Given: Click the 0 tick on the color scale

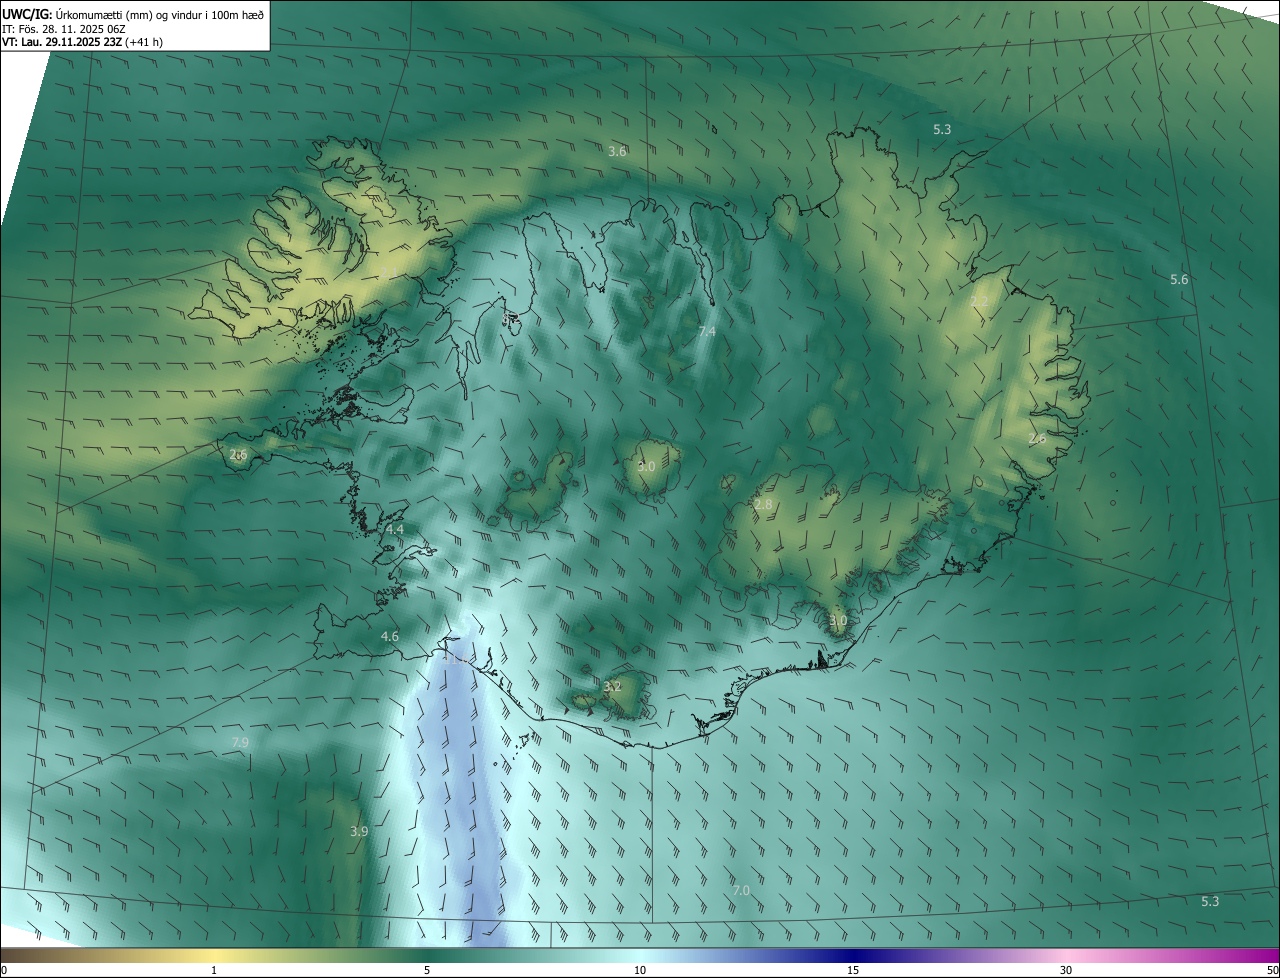Looking at the screenshot, I should pos(4,970).
